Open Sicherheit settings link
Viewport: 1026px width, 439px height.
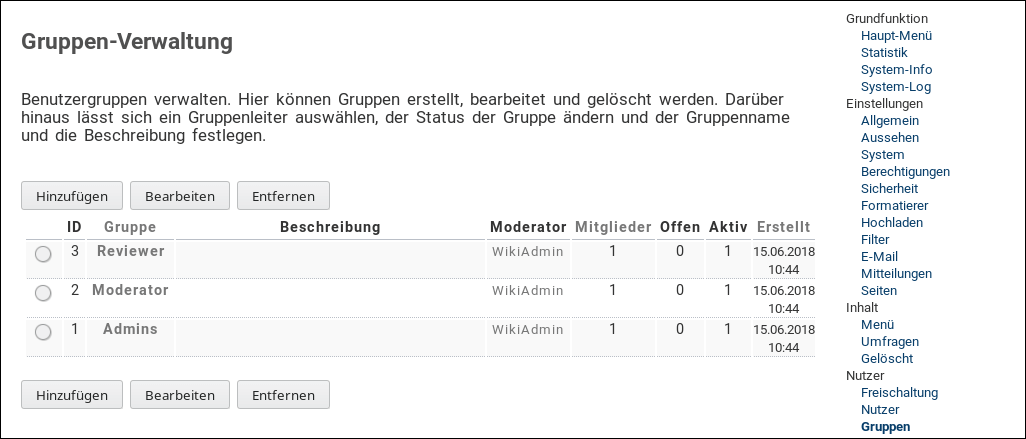(889, 188)
